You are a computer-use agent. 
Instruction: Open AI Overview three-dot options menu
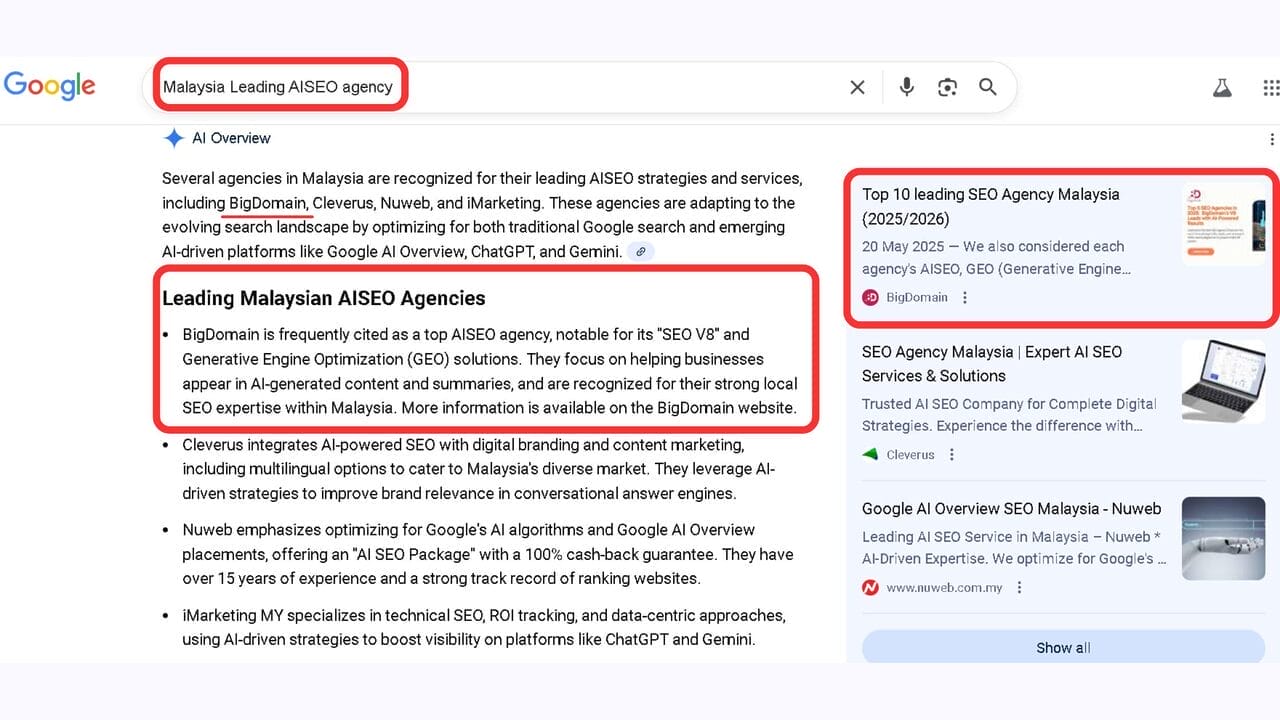tap(1271, 139)
